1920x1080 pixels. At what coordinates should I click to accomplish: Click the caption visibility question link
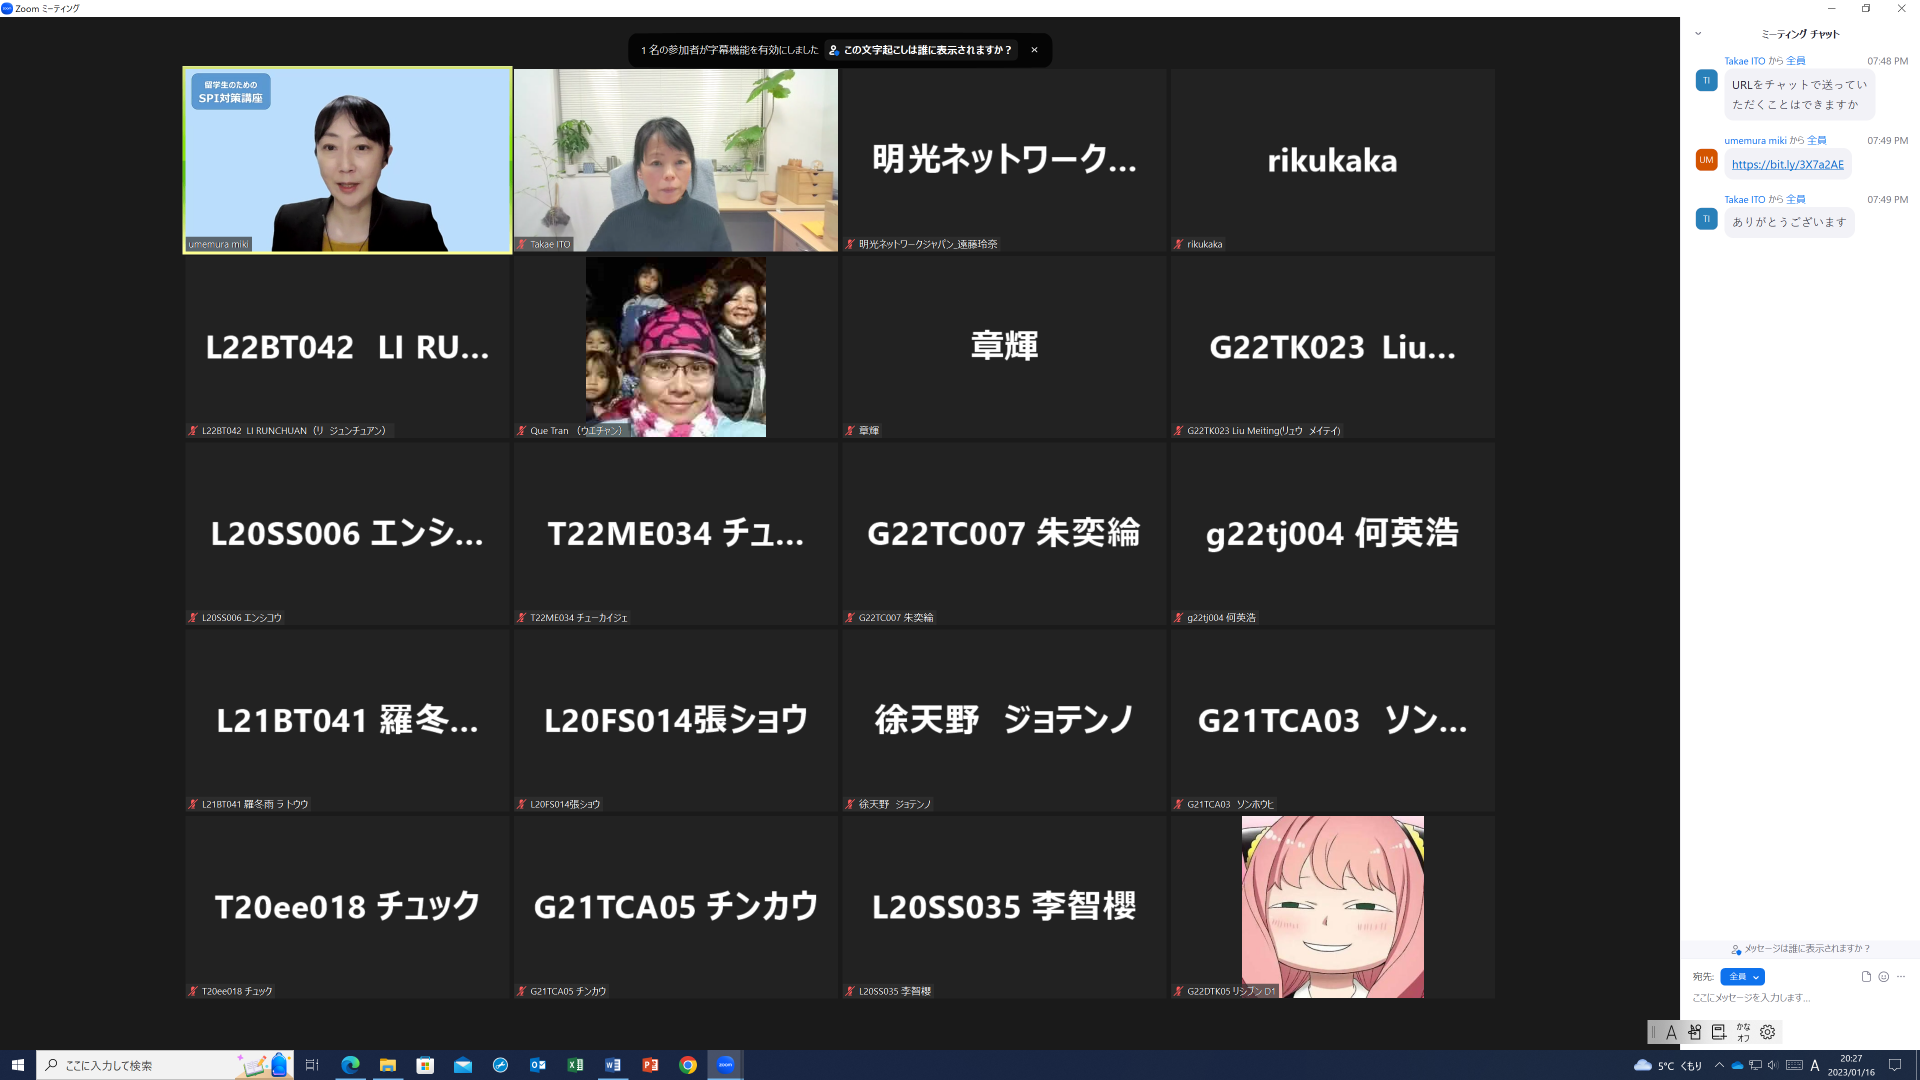pos(920,50)
